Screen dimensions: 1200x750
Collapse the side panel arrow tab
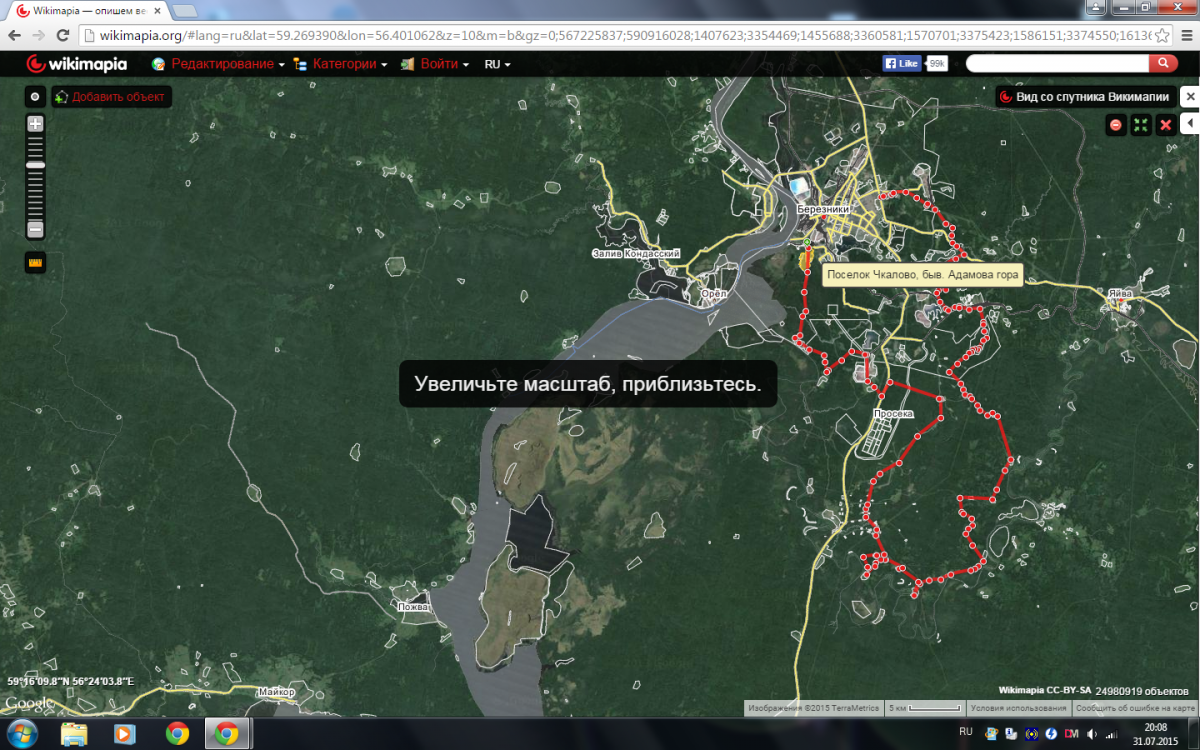coord(1190,123)
